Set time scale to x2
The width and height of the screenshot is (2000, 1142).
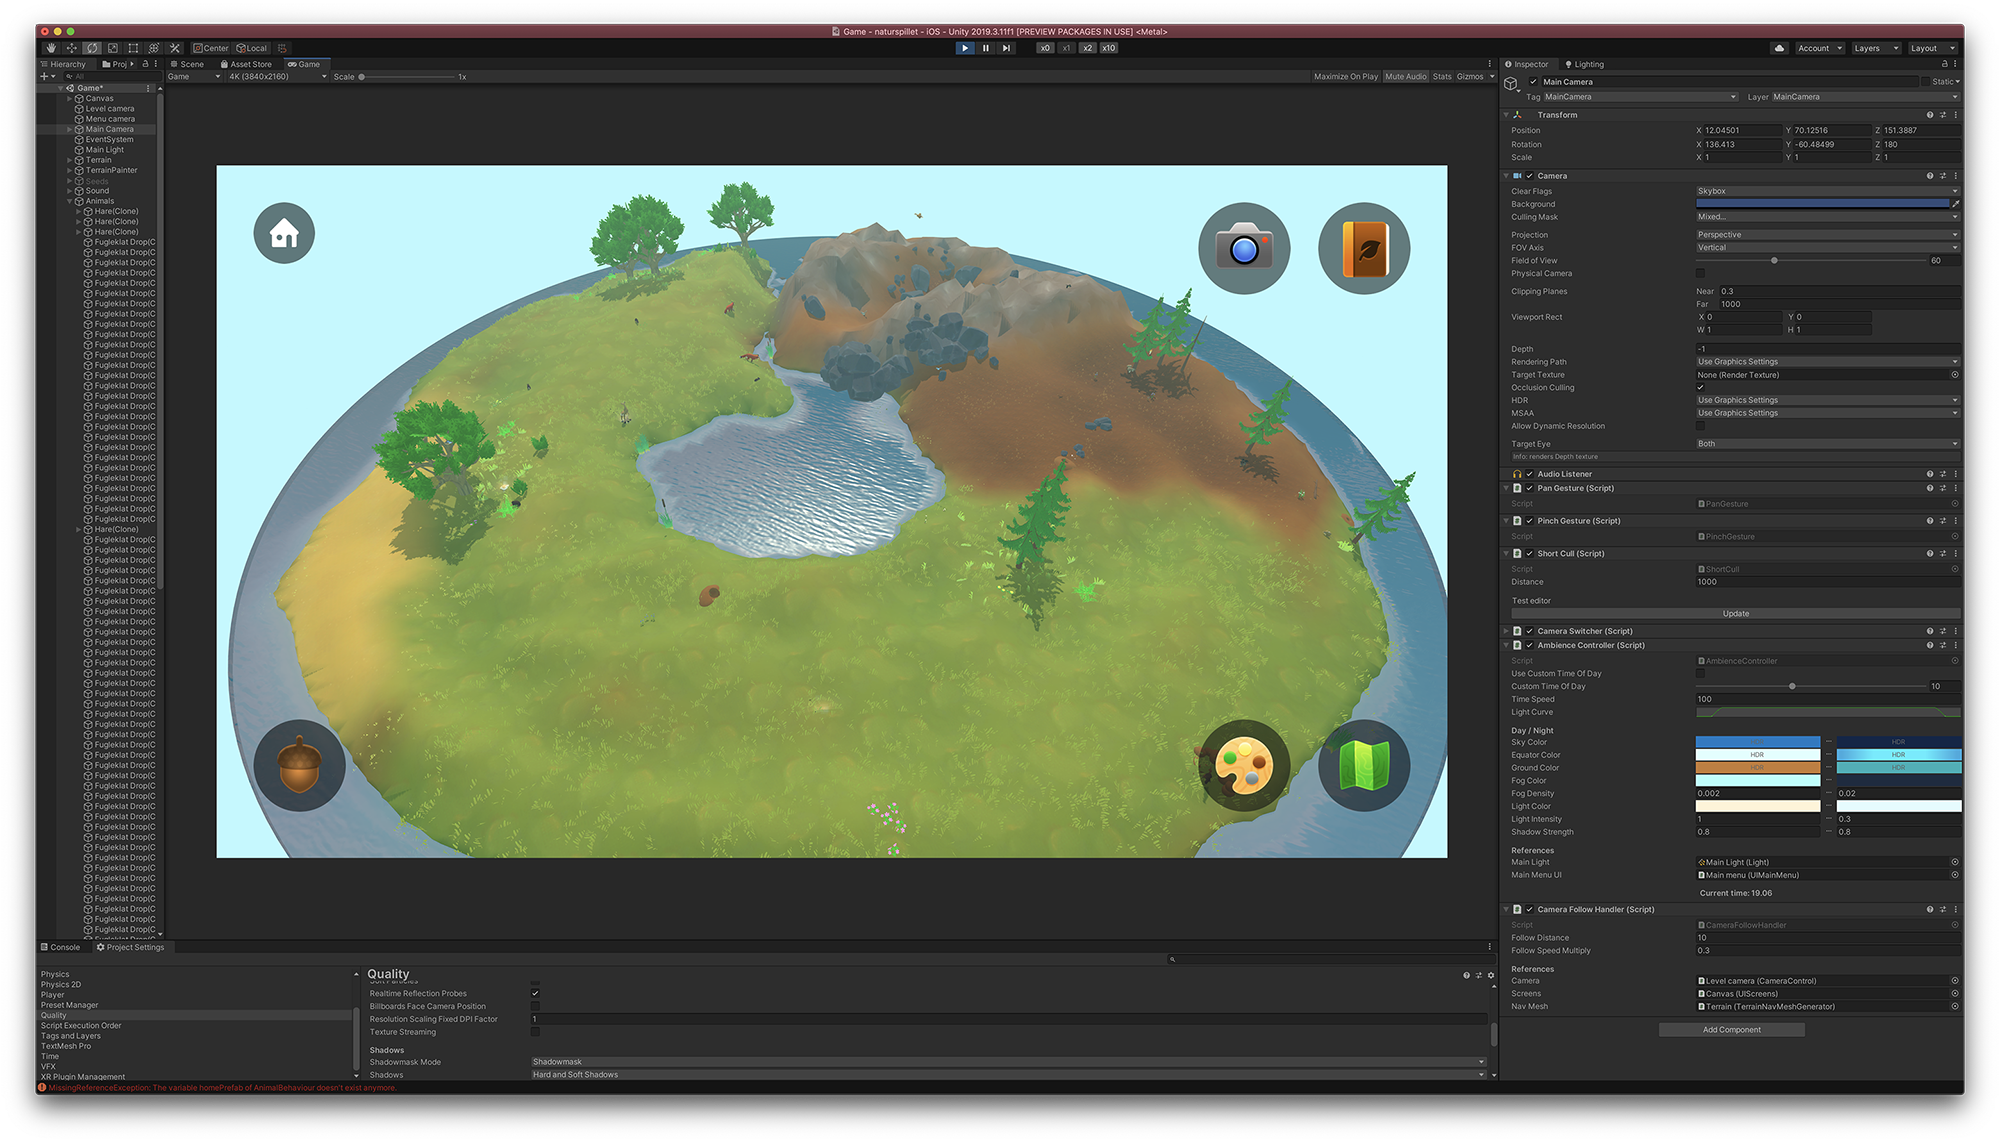(1088, 48)
